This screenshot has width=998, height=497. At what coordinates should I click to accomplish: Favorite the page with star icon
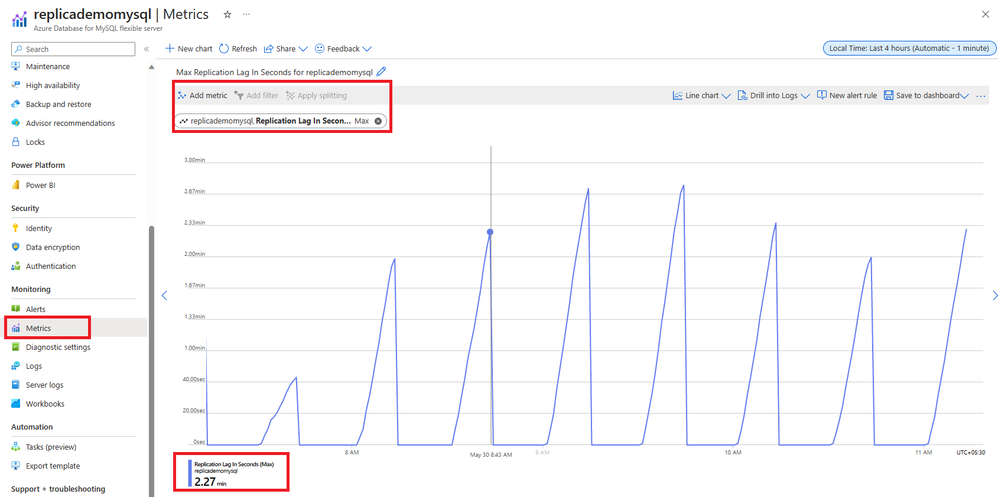227,14
